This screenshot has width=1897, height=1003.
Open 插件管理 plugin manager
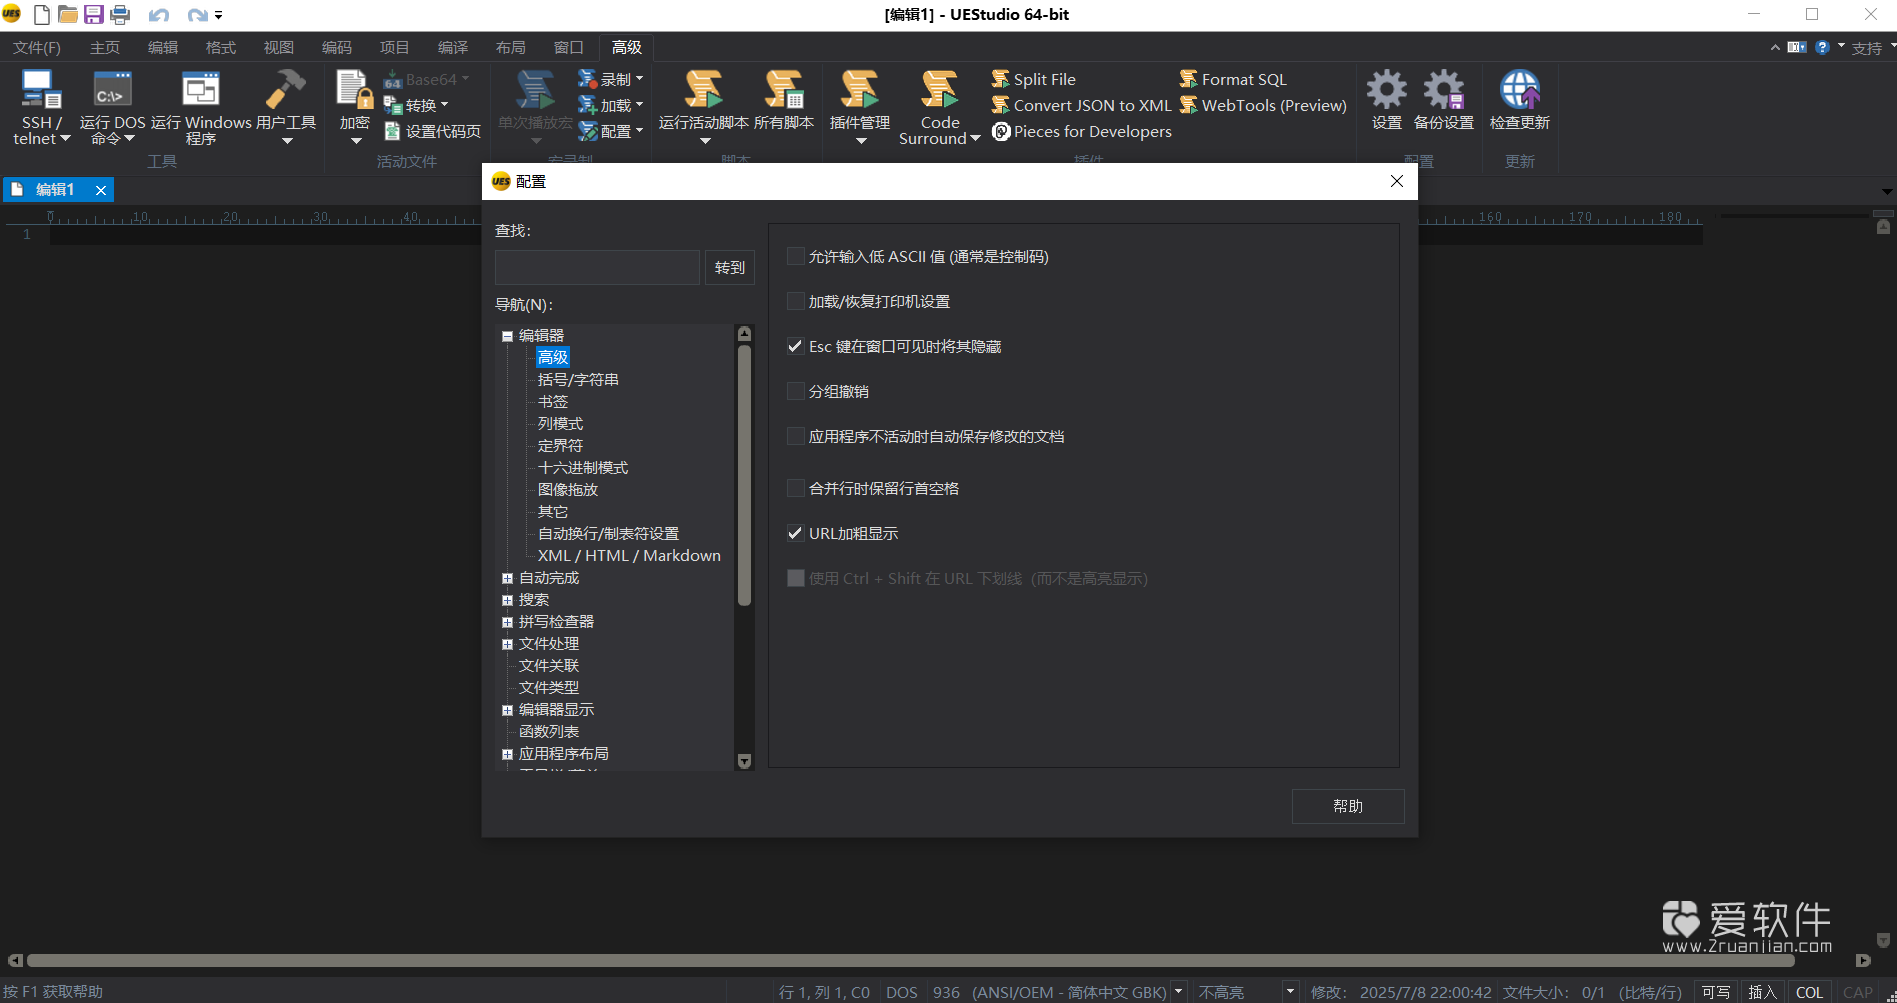pyautogui.click(x=859, y=89)
